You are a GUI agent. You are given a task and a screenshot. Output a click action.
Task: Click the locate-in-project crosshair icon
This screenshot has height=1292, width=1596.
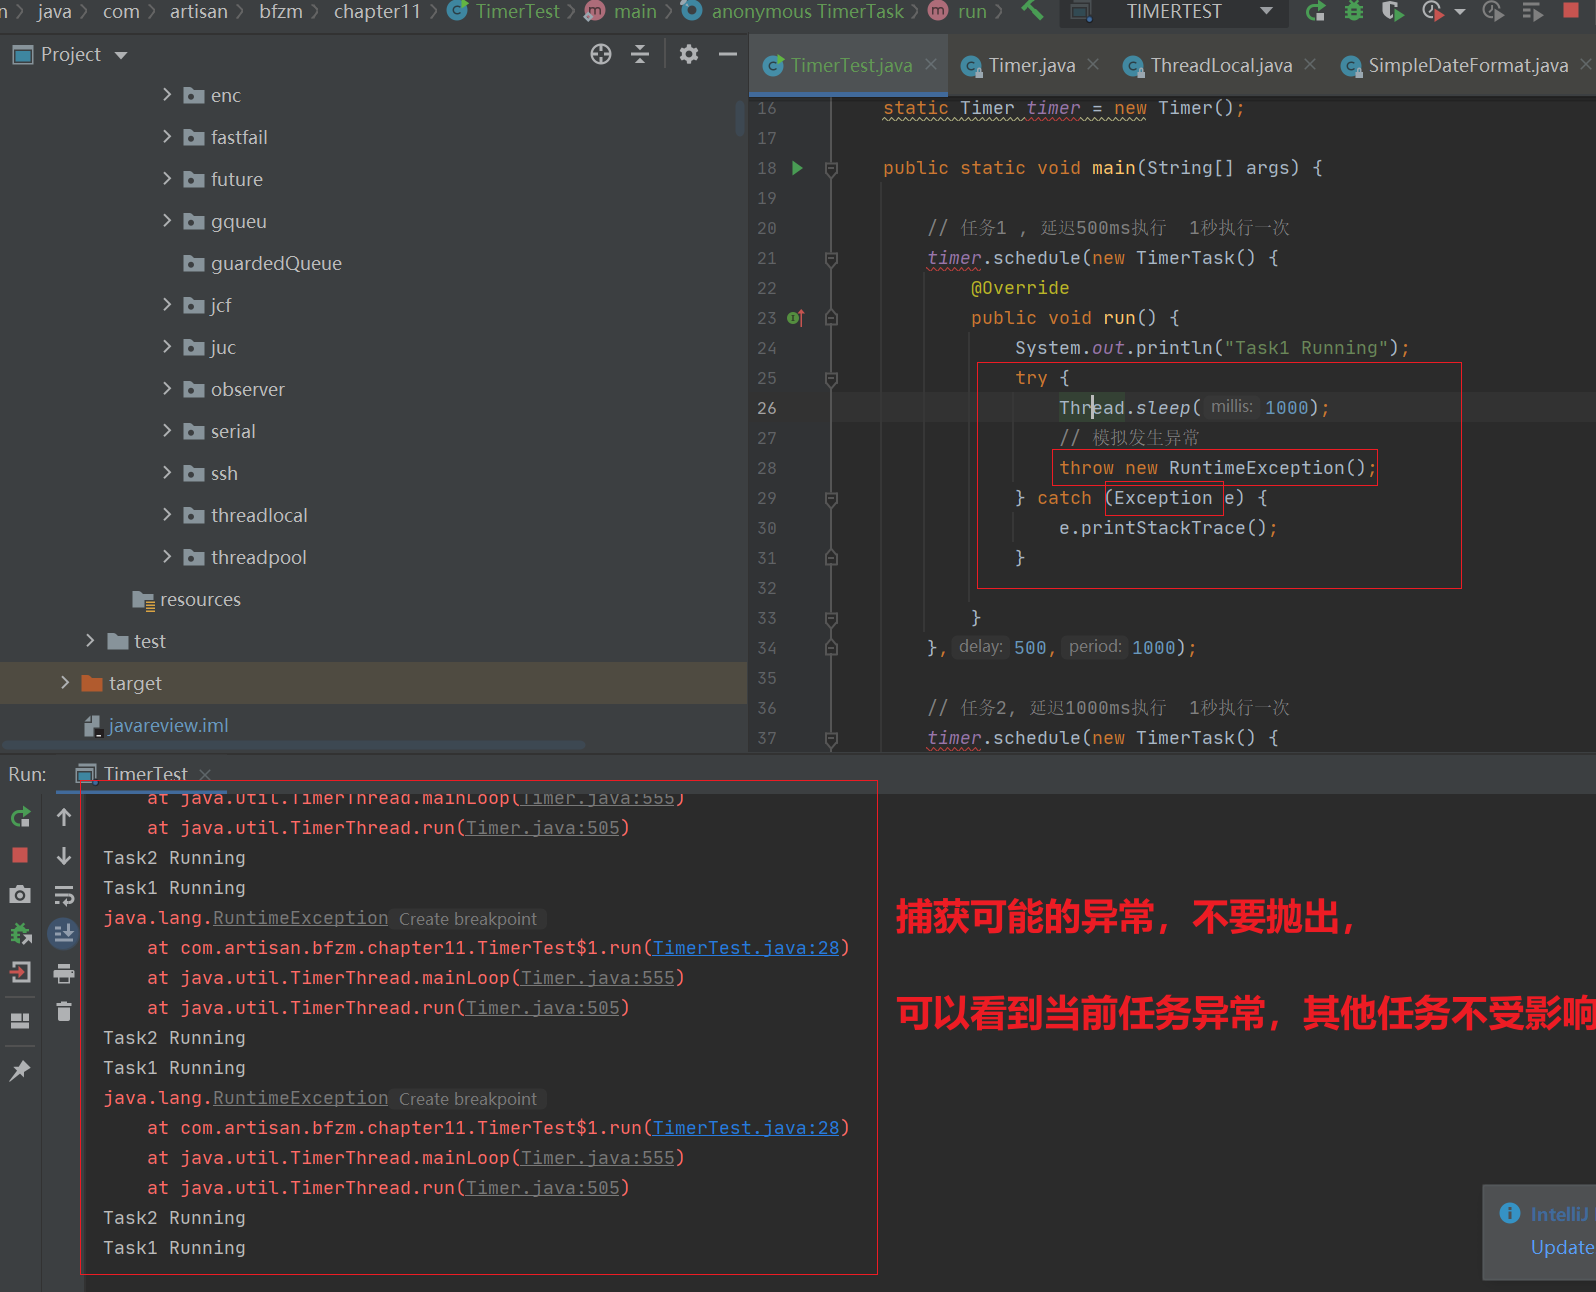pos(601,54)
